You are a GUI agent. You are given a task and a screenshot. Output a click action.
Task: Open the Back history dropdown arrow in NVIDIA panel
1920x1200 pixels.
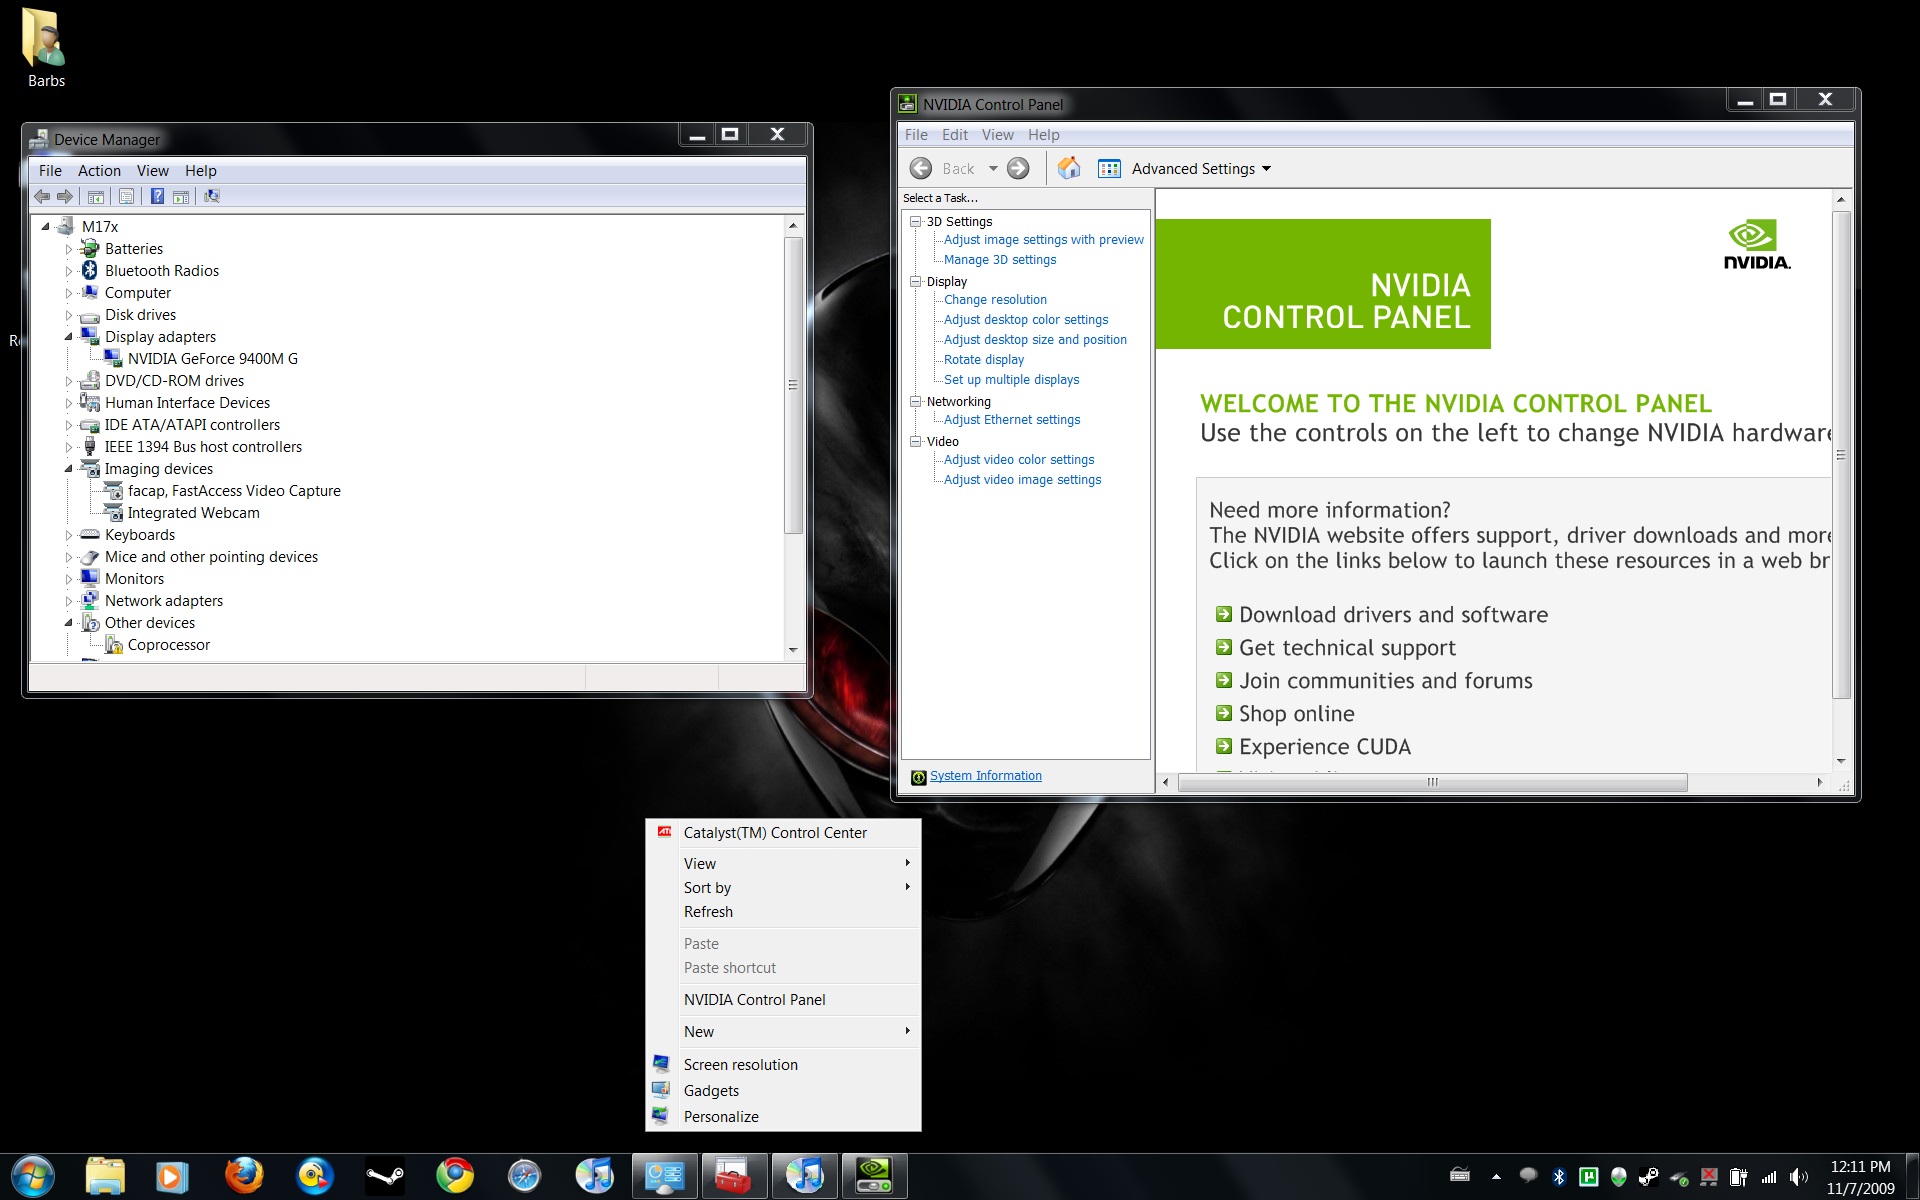pyautogui.click(x=993, y=168)
